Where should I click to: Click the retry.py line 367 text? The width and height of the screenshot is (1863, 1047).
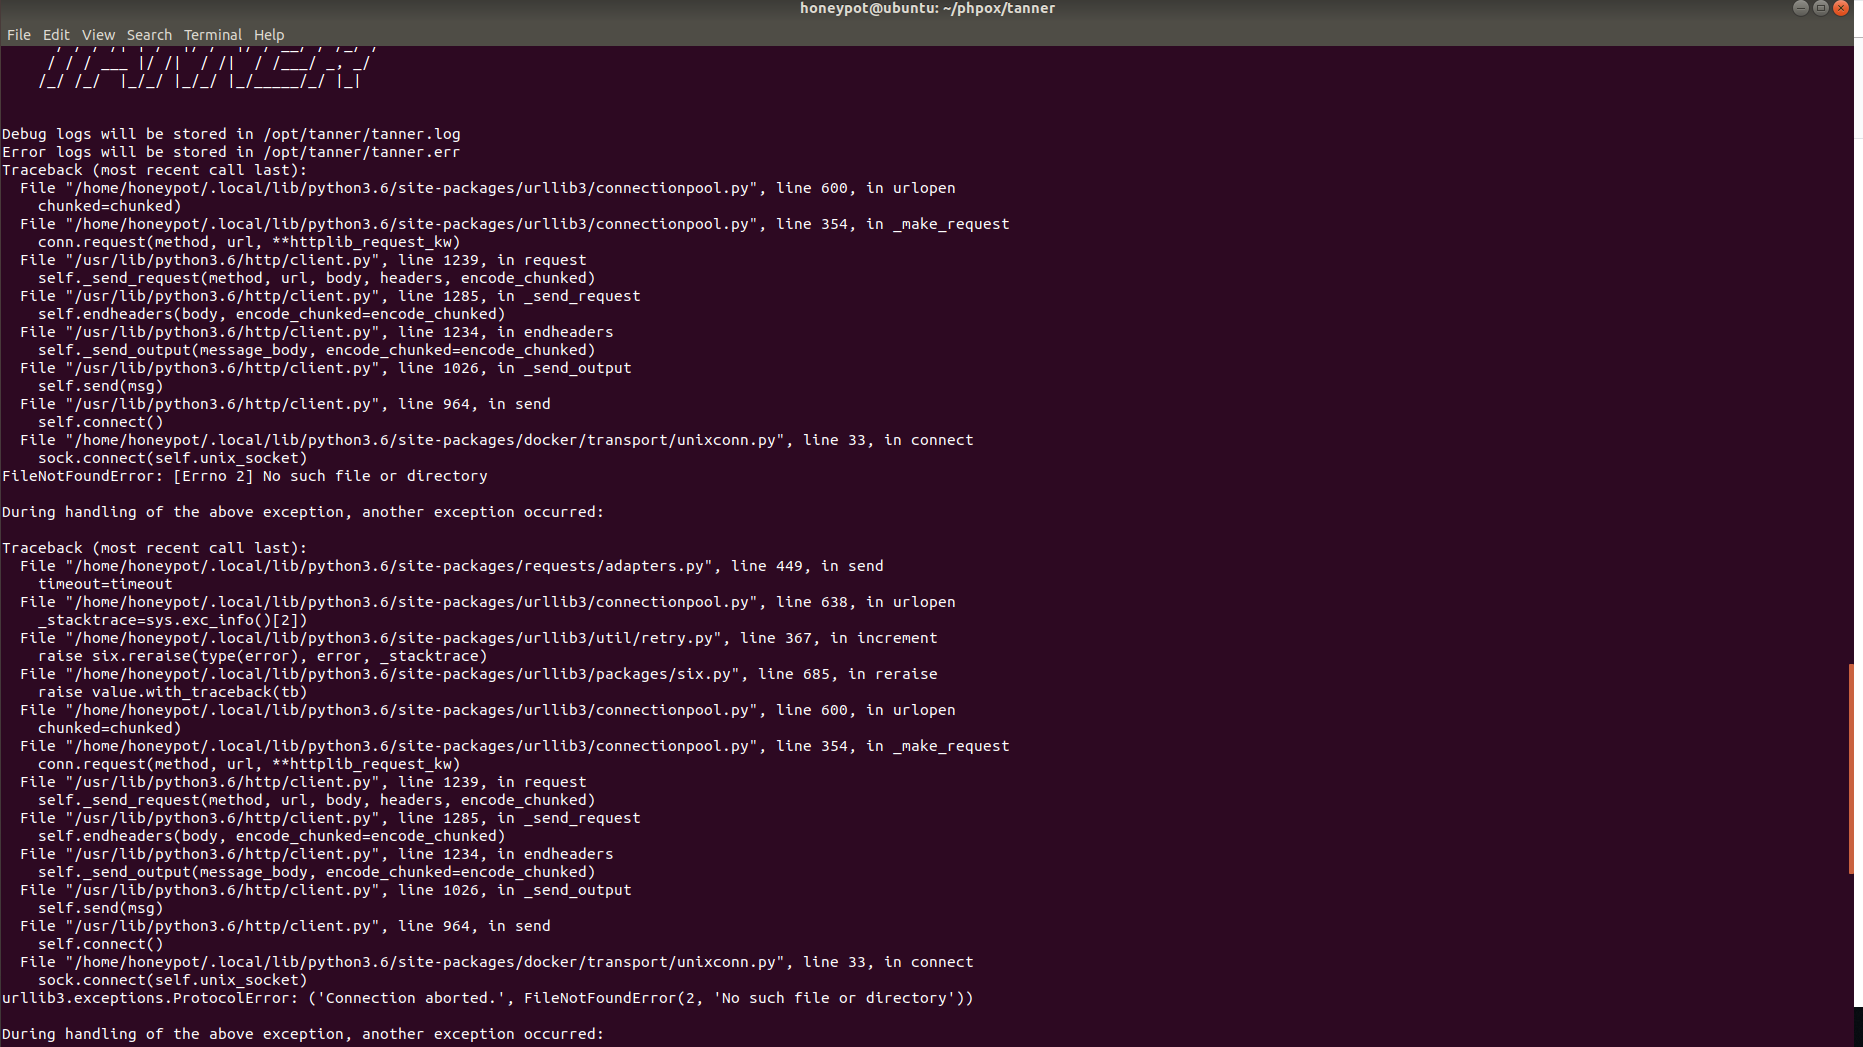tap(480, 637)
